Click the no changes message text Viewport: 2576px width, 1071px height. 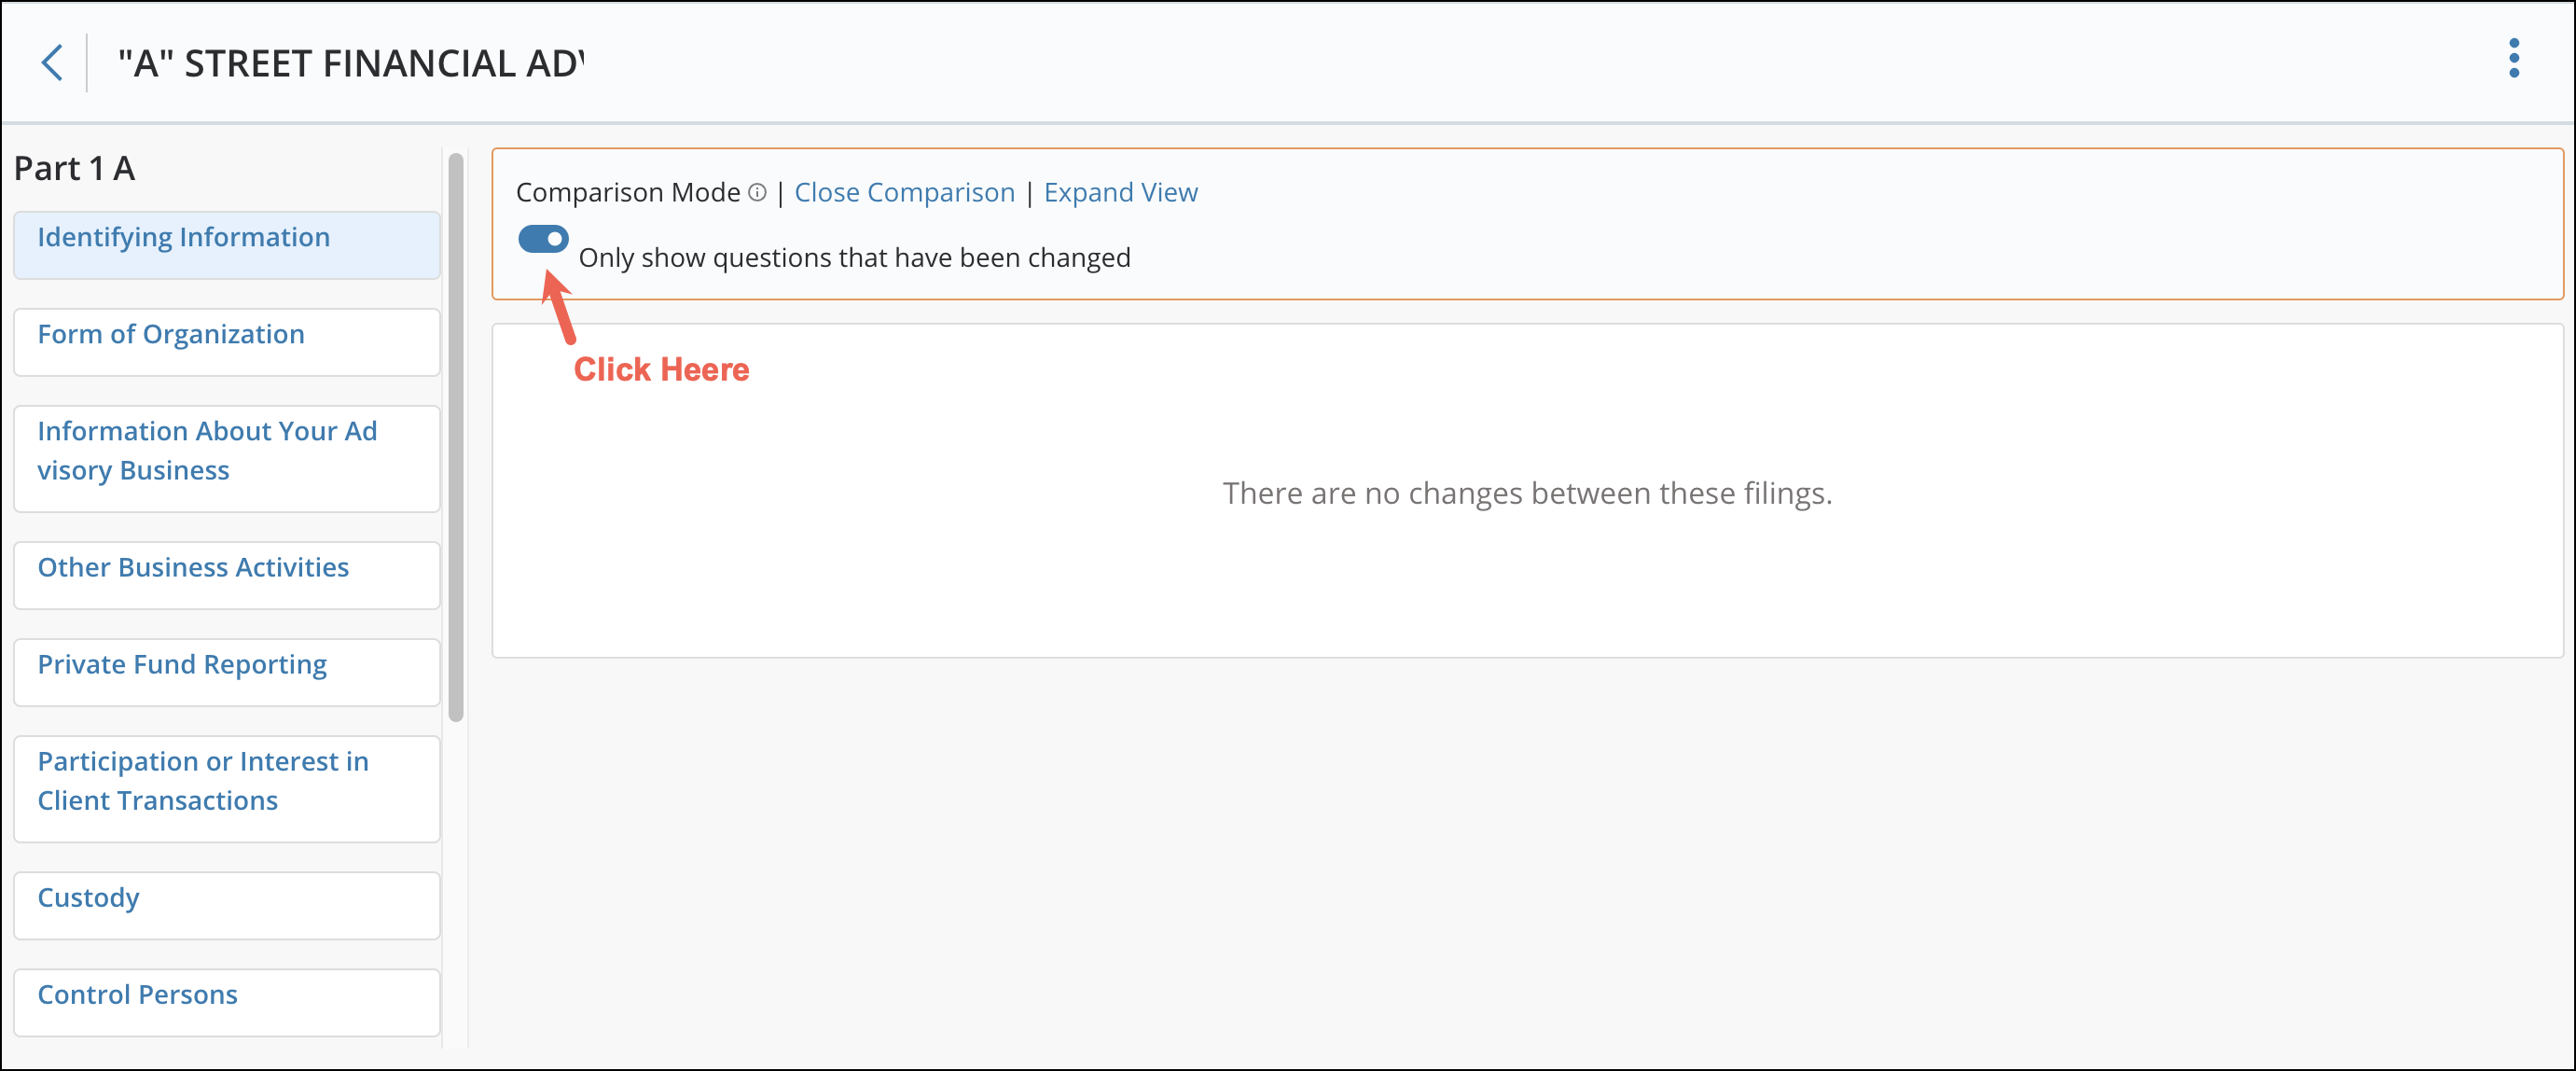tap(1526, 493)
